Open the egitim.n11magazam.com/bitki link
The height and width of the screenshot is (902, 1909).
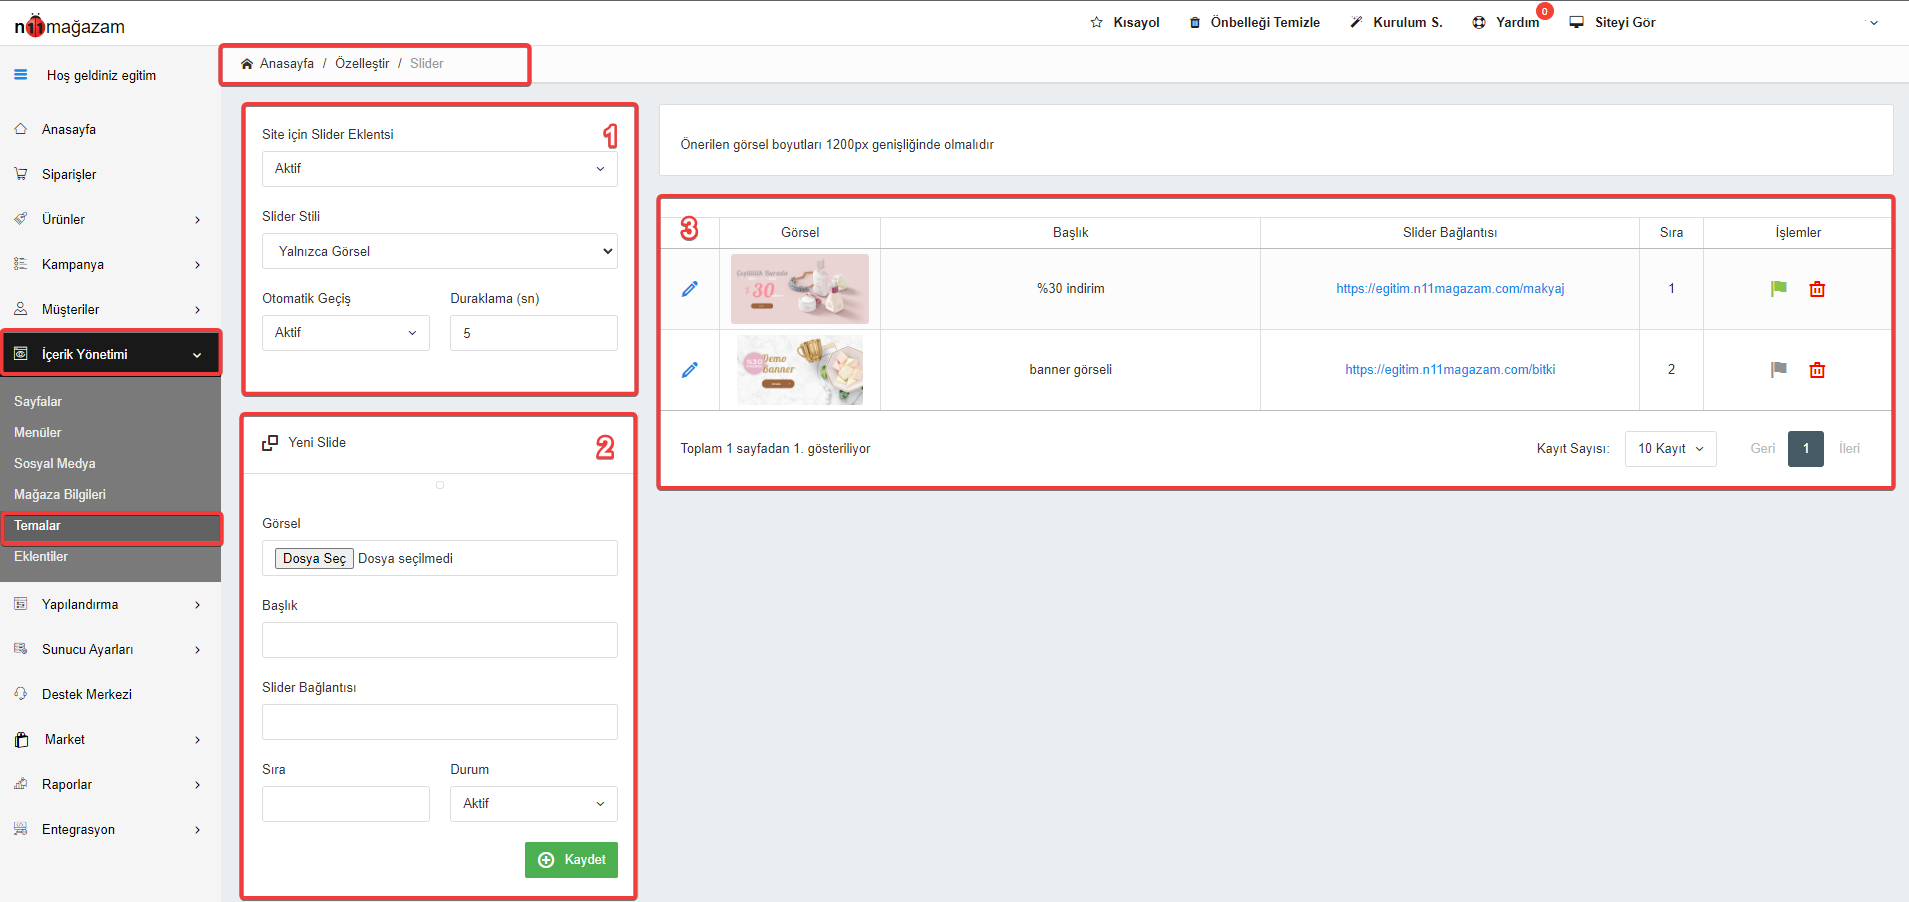[1450, 369]
